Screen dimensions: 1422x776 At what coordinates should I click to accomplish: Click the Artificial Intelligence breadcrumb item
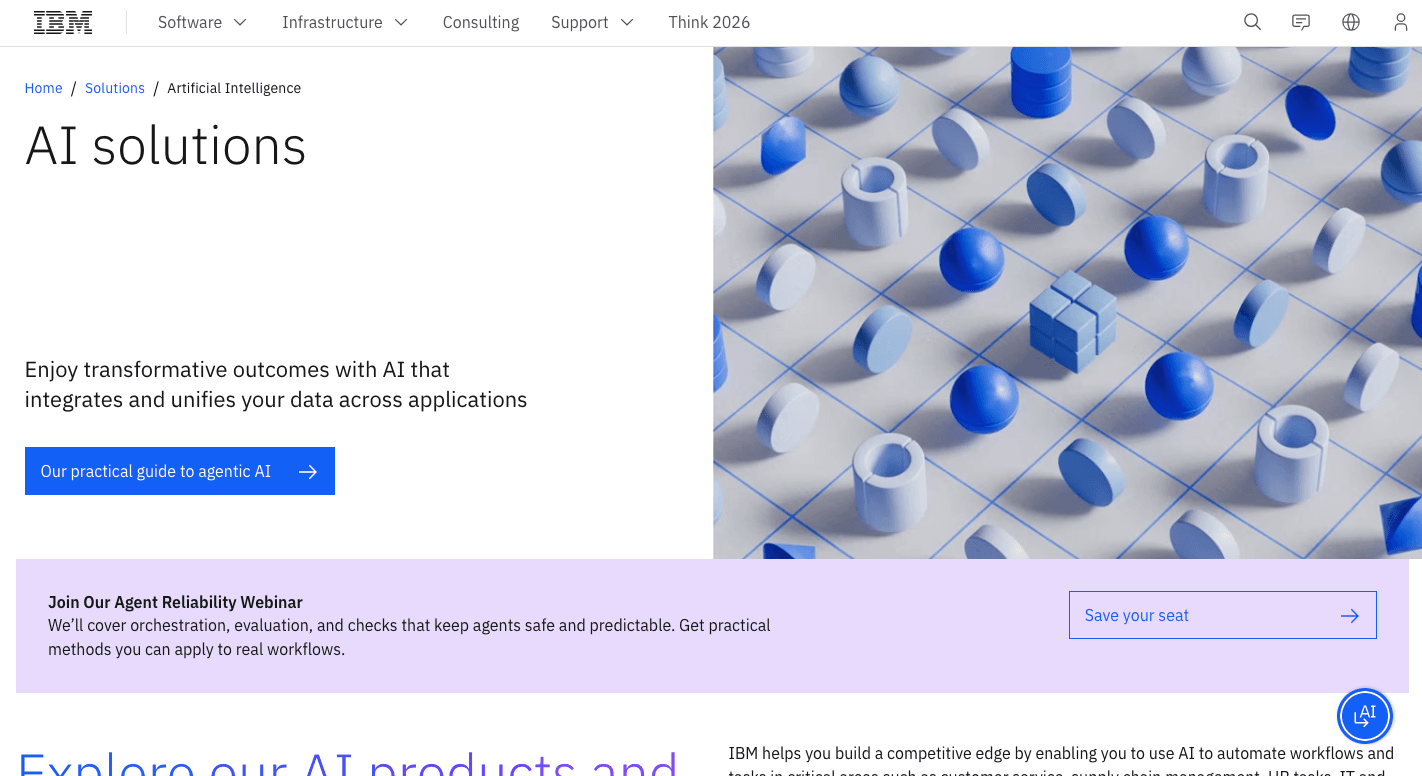tap(233, 88)
